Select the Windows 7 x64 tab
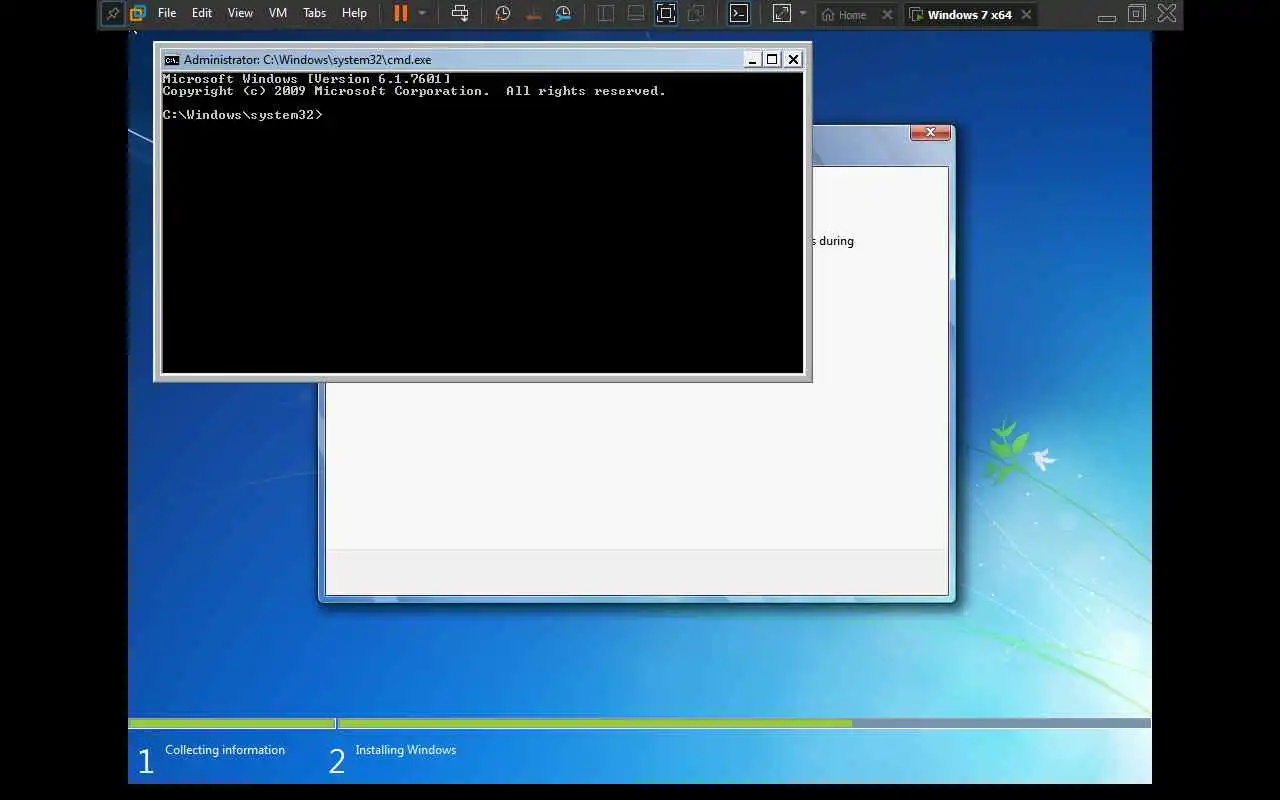 (960, 15)
